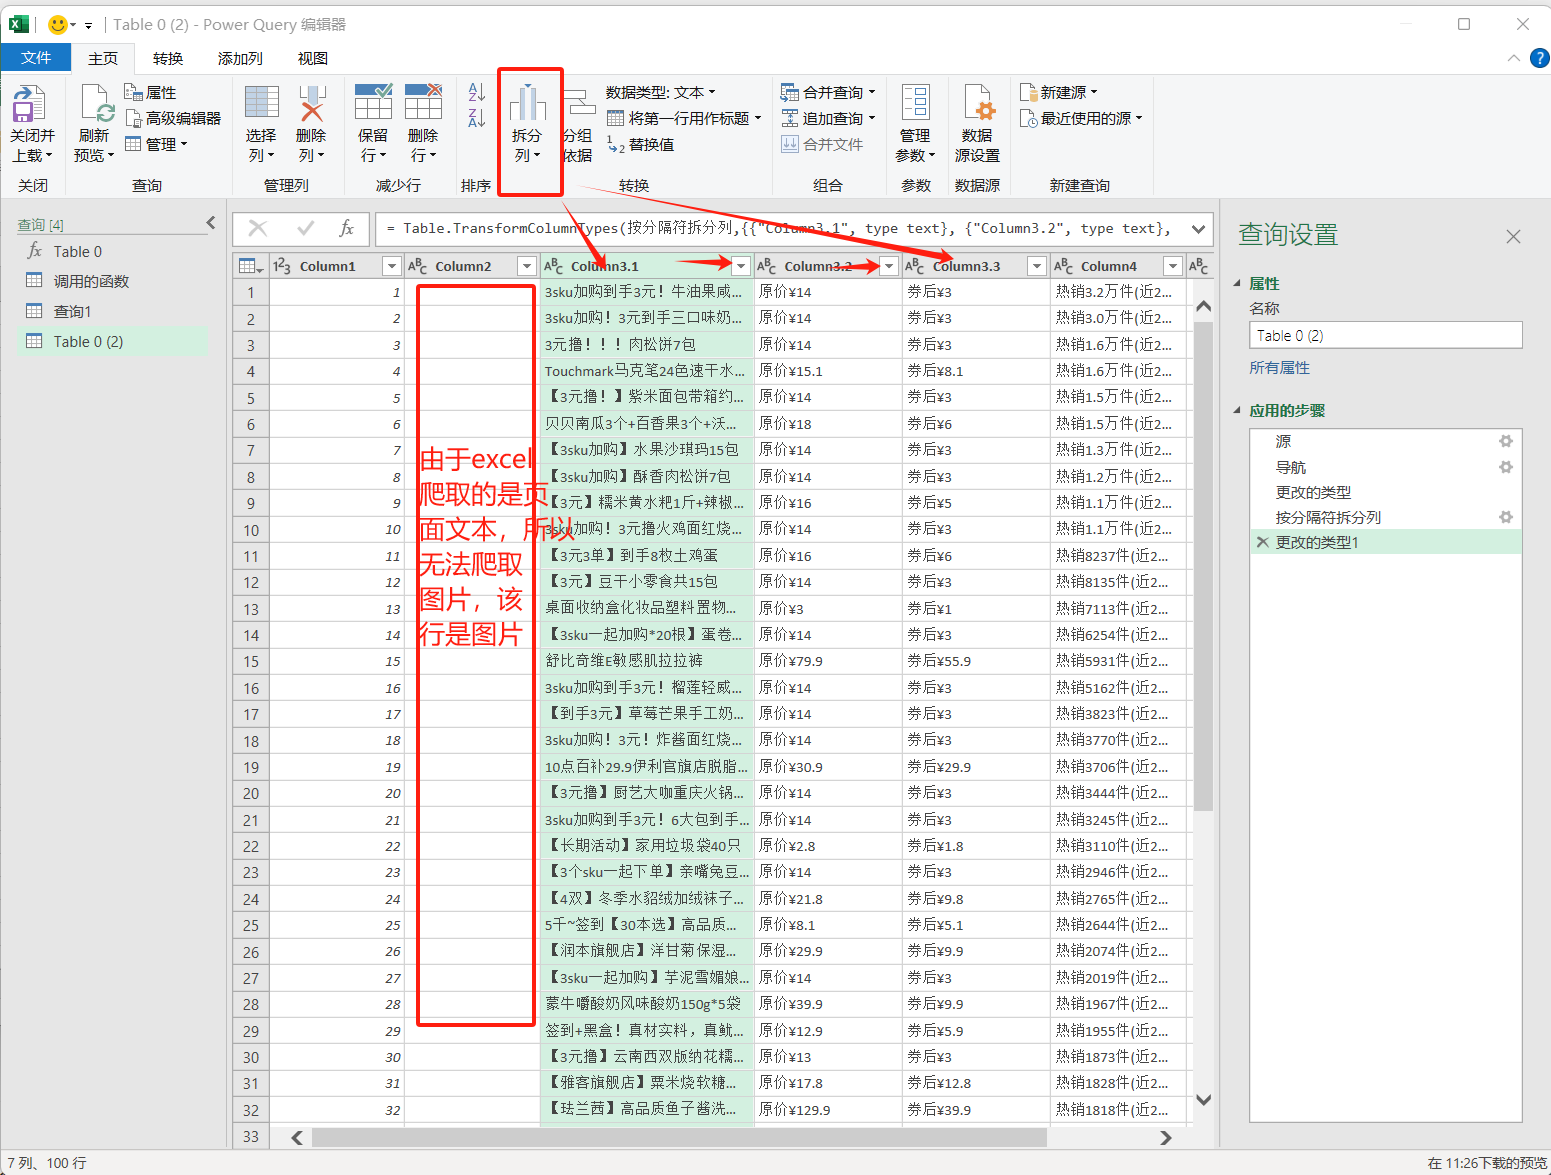Image resolution: width=1551 pixels, height=1175 pixels.
Task: Switch to the 添加列 add column tab
Action: [240, 58]
